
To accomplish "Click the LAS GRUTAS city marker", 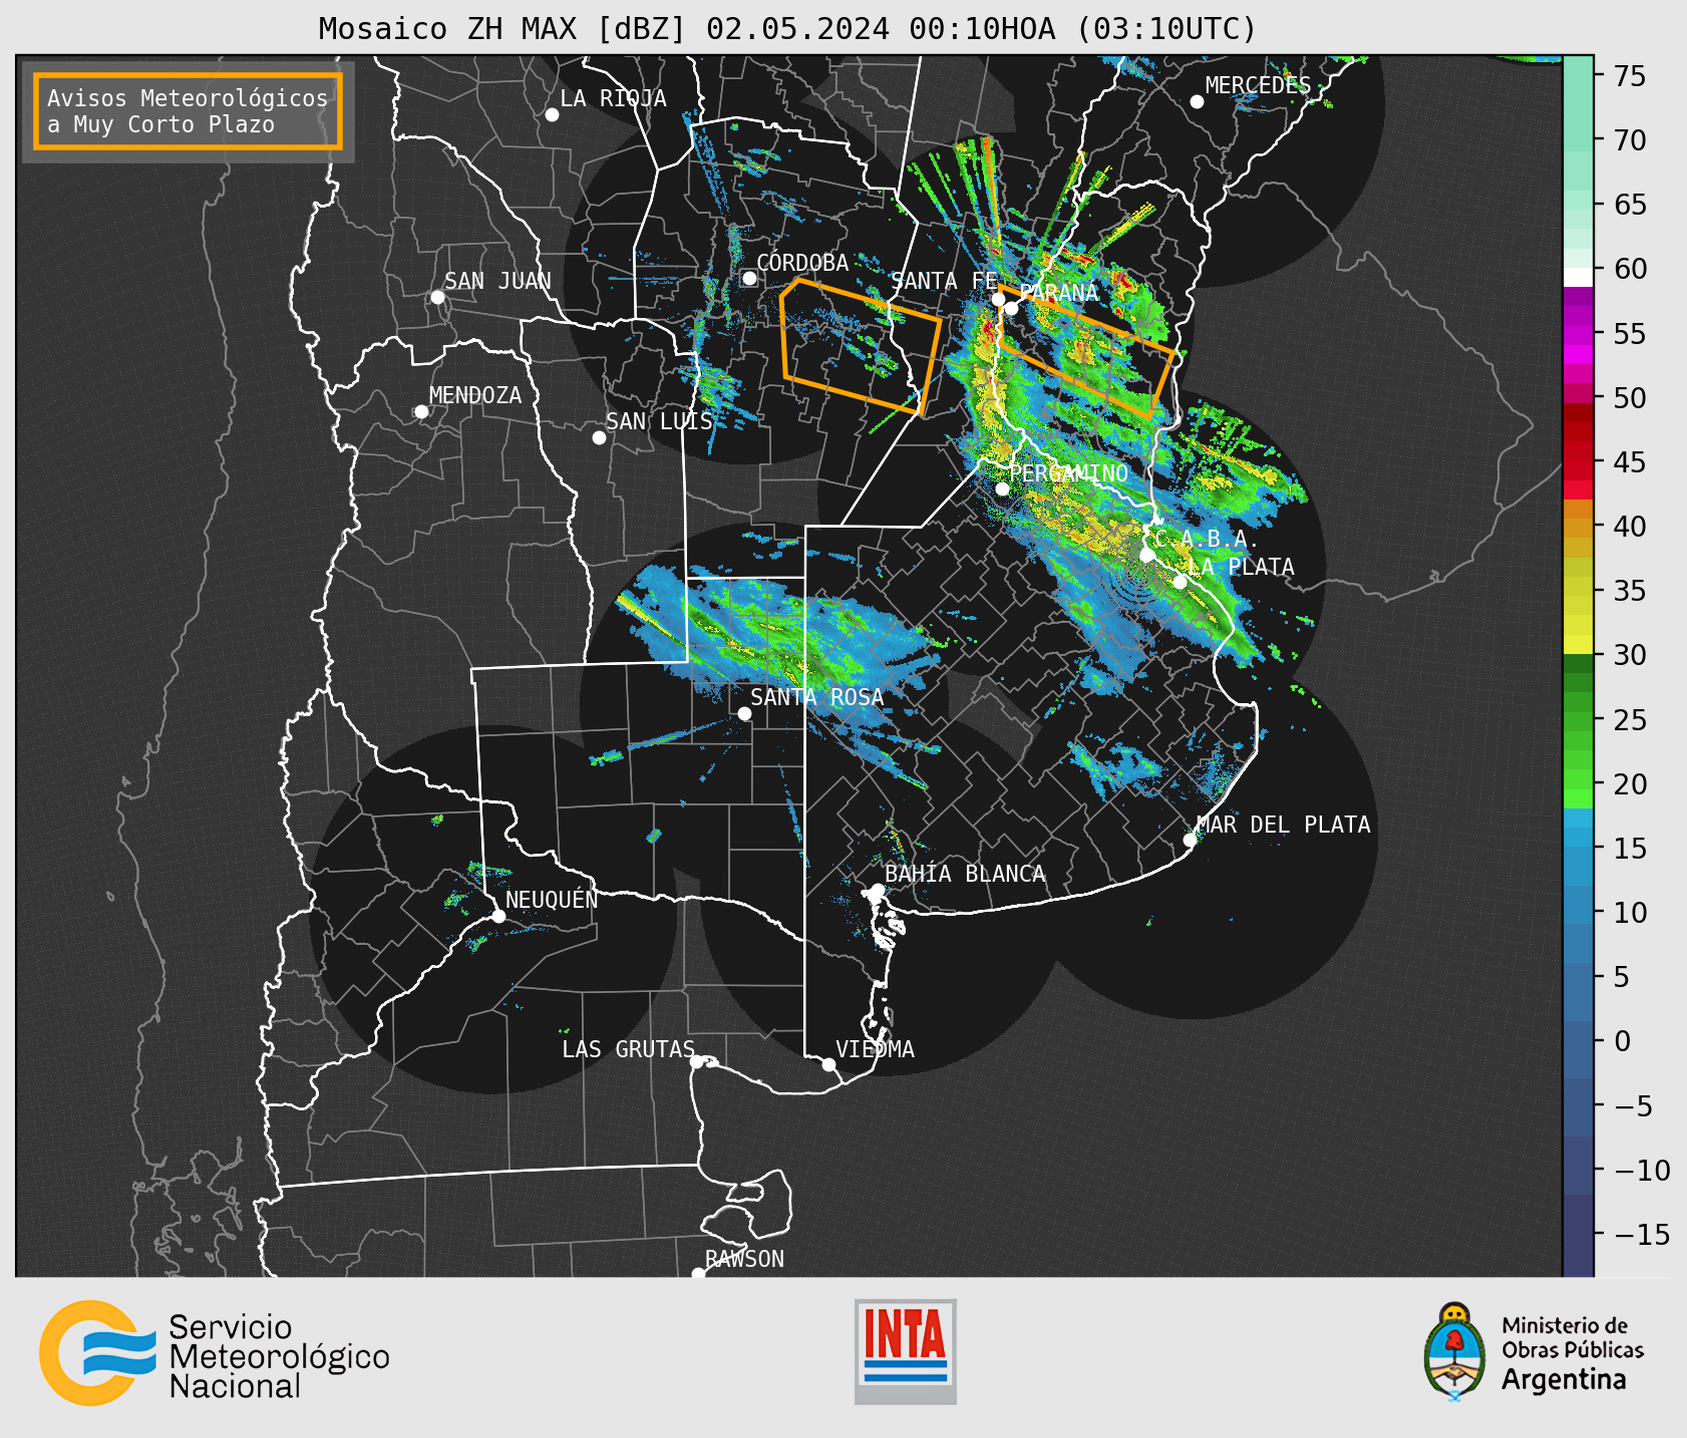I will pos(697,1062).
